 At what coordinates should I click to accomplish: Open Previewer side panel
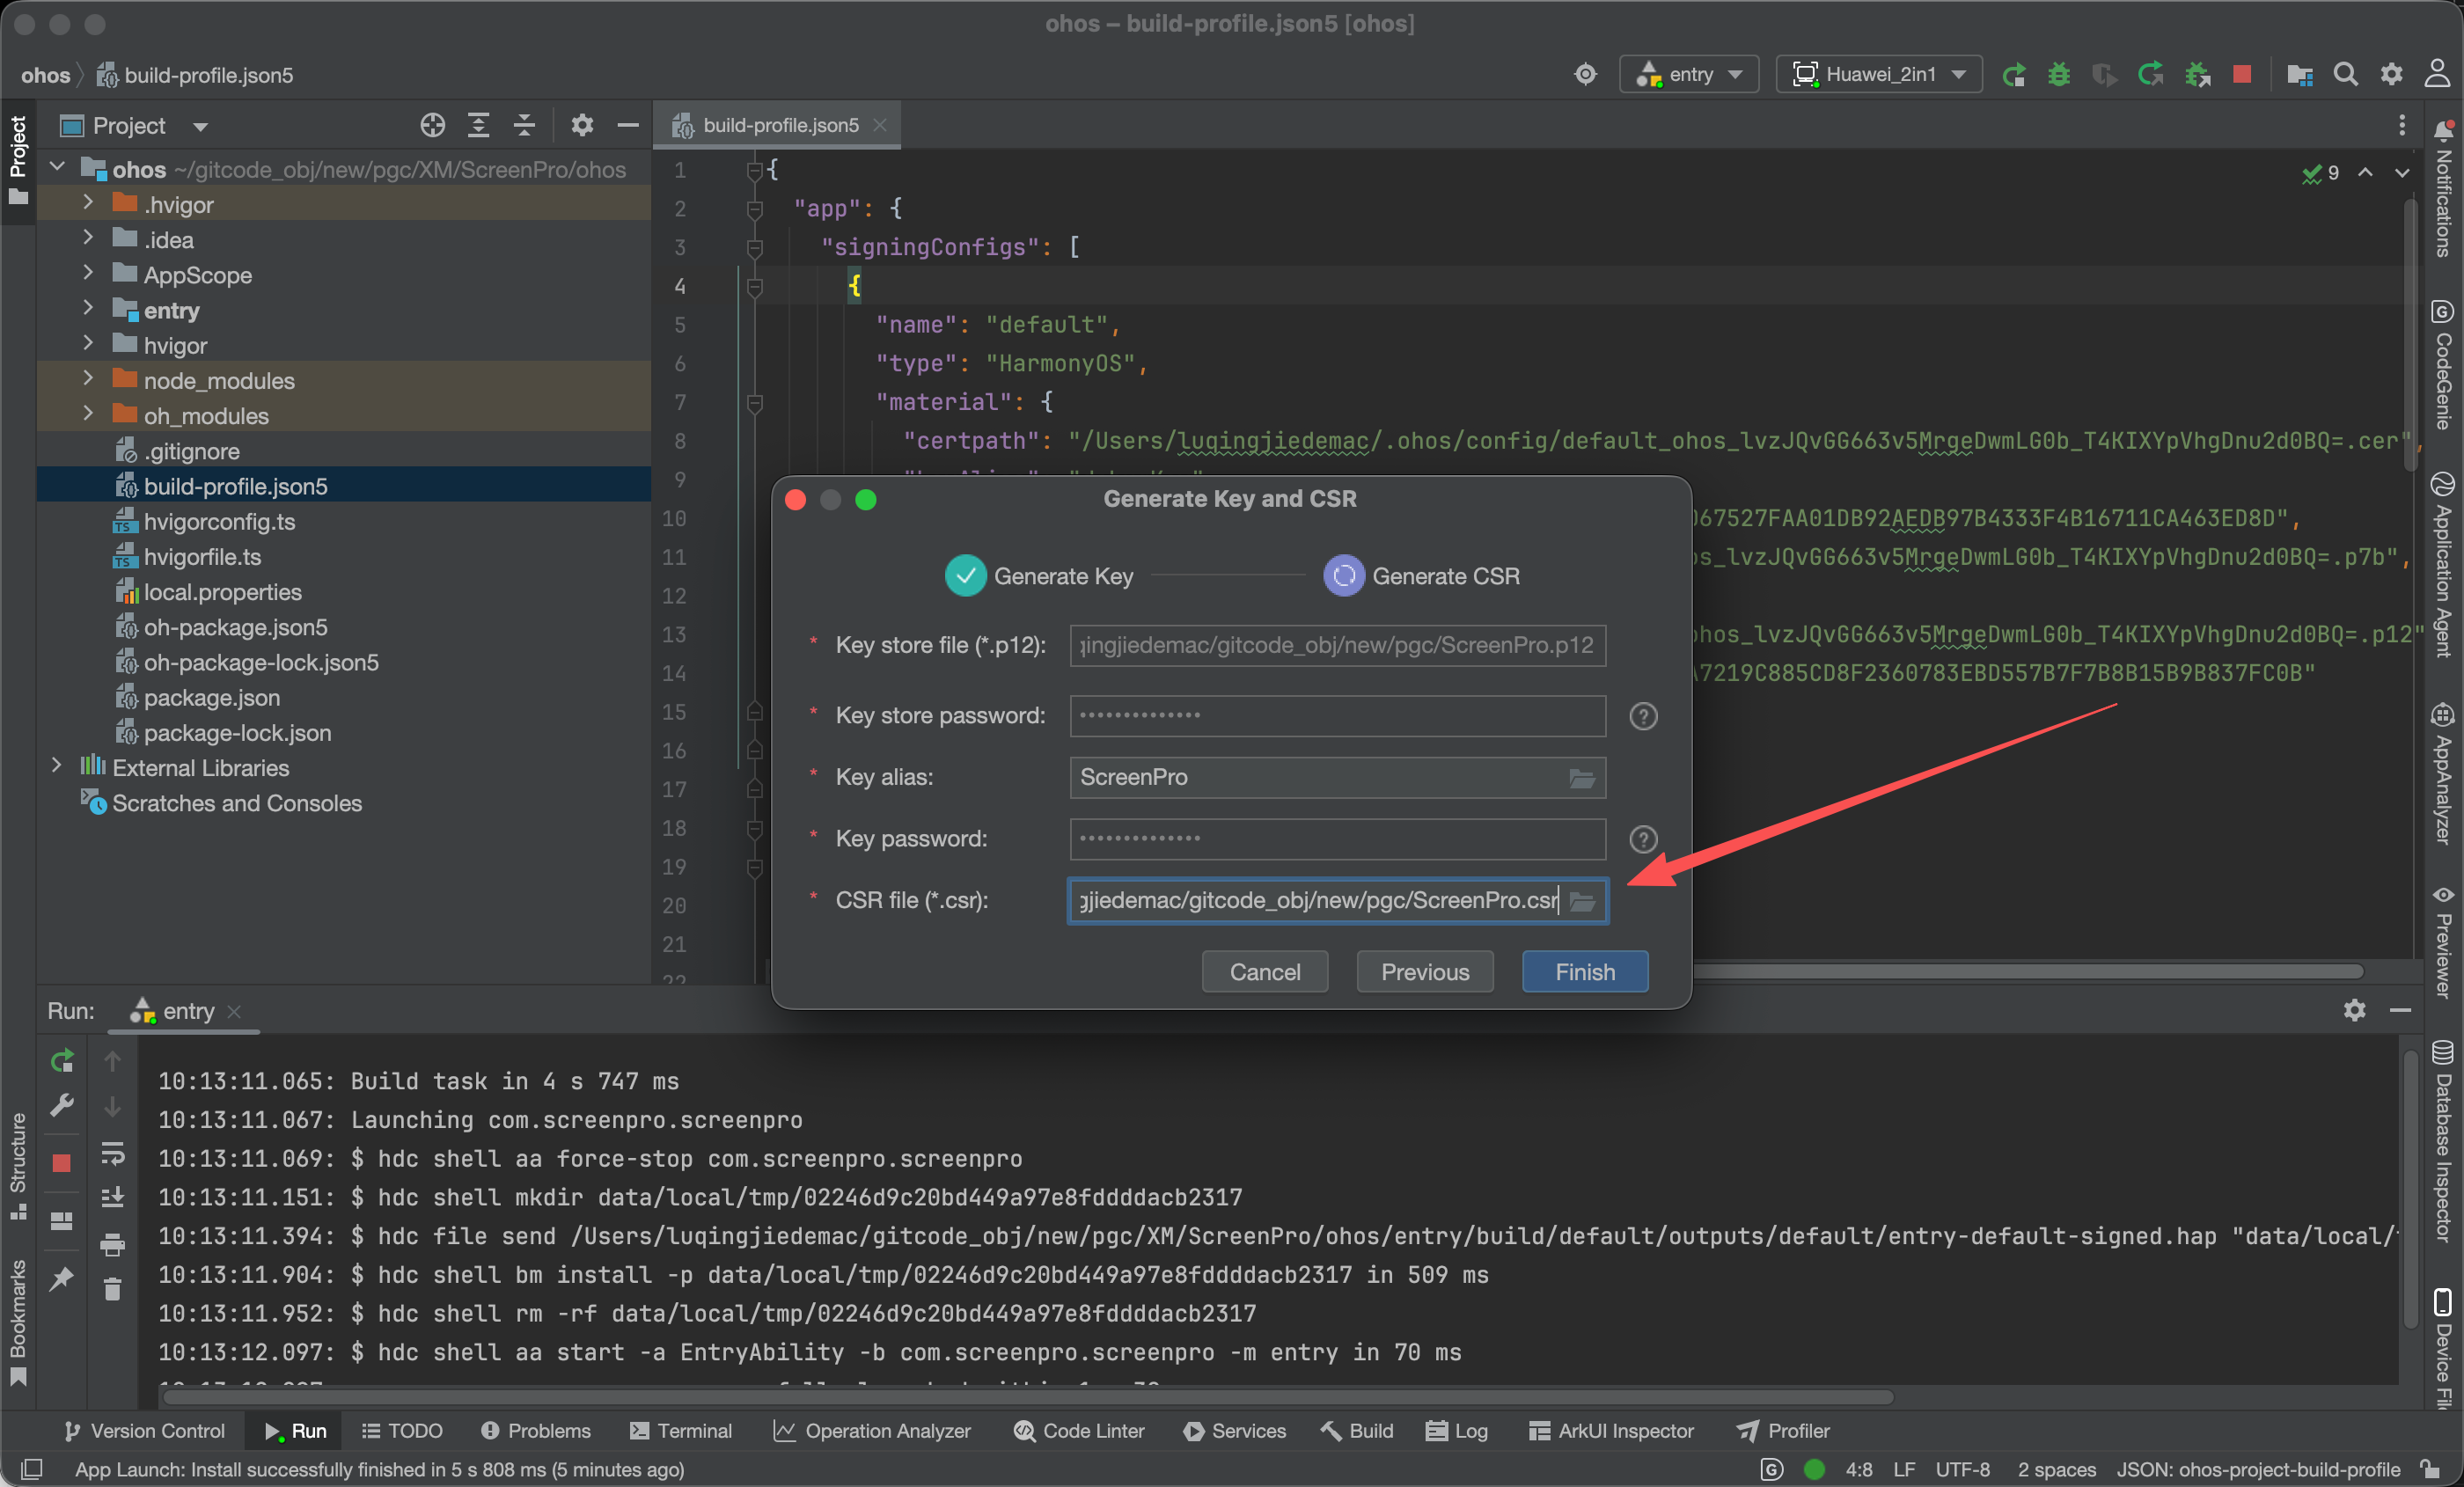[2443, 942]
